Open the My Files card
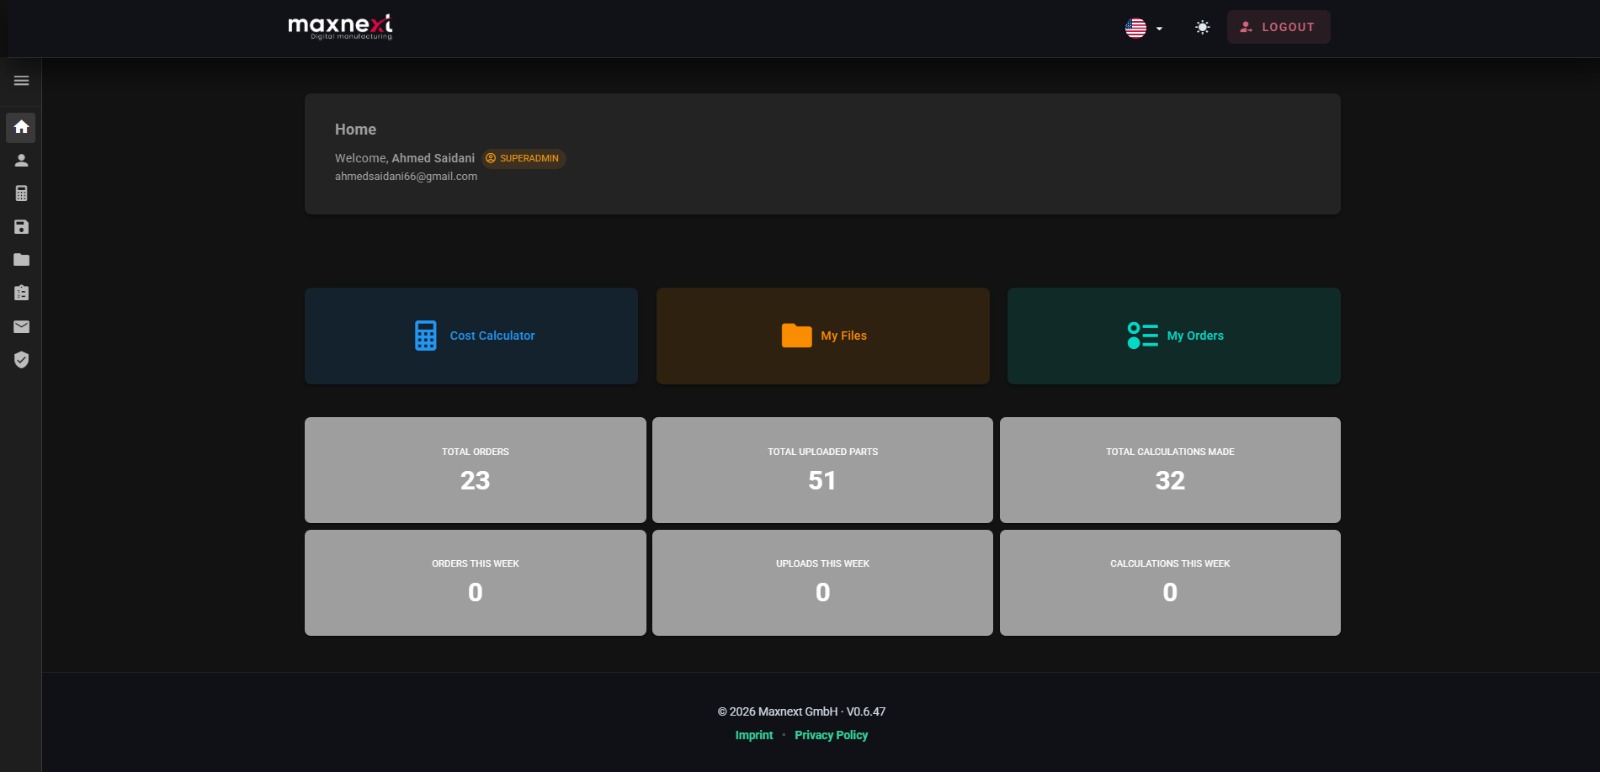 coord(822,336)
